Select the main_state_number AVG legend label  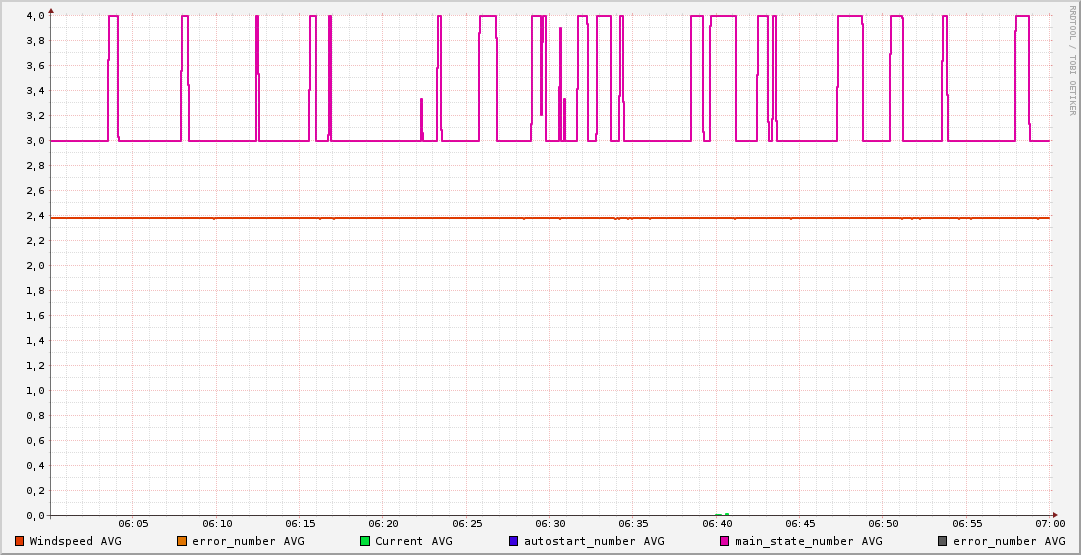click(808, 541)
